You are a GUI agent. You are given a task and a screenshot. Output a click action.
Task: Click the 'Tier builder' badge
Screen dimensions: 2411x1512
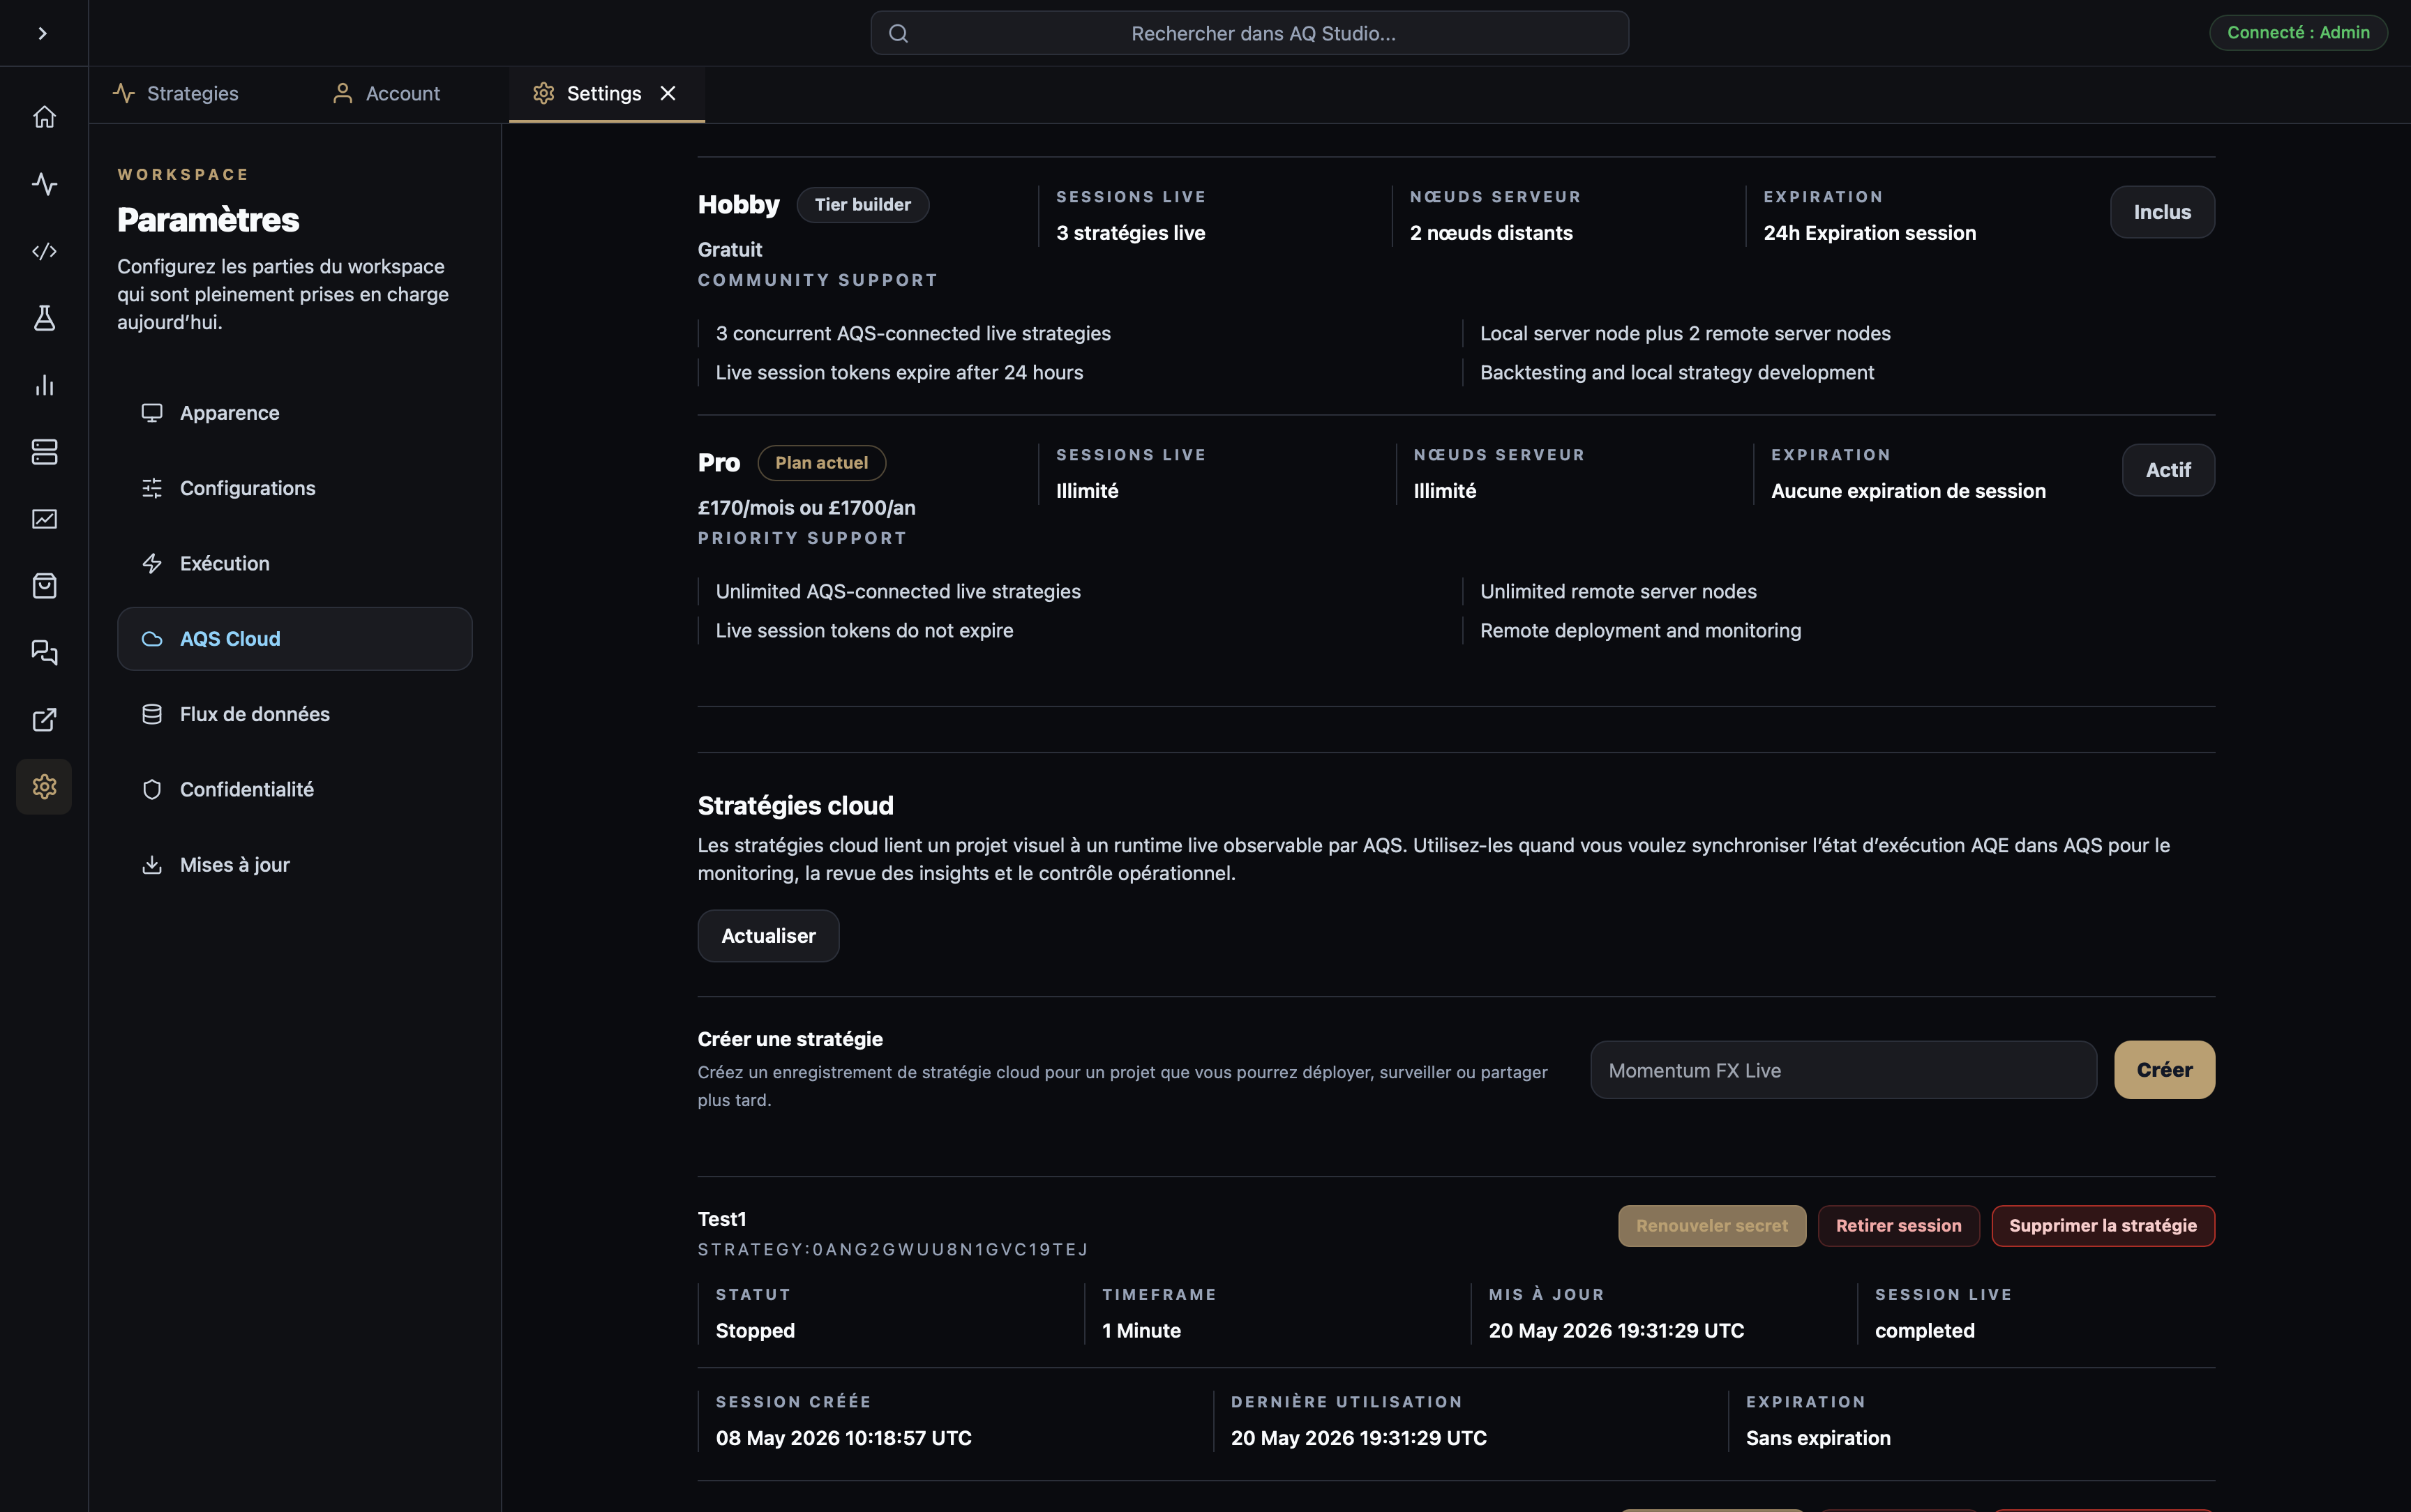[862, 205]
